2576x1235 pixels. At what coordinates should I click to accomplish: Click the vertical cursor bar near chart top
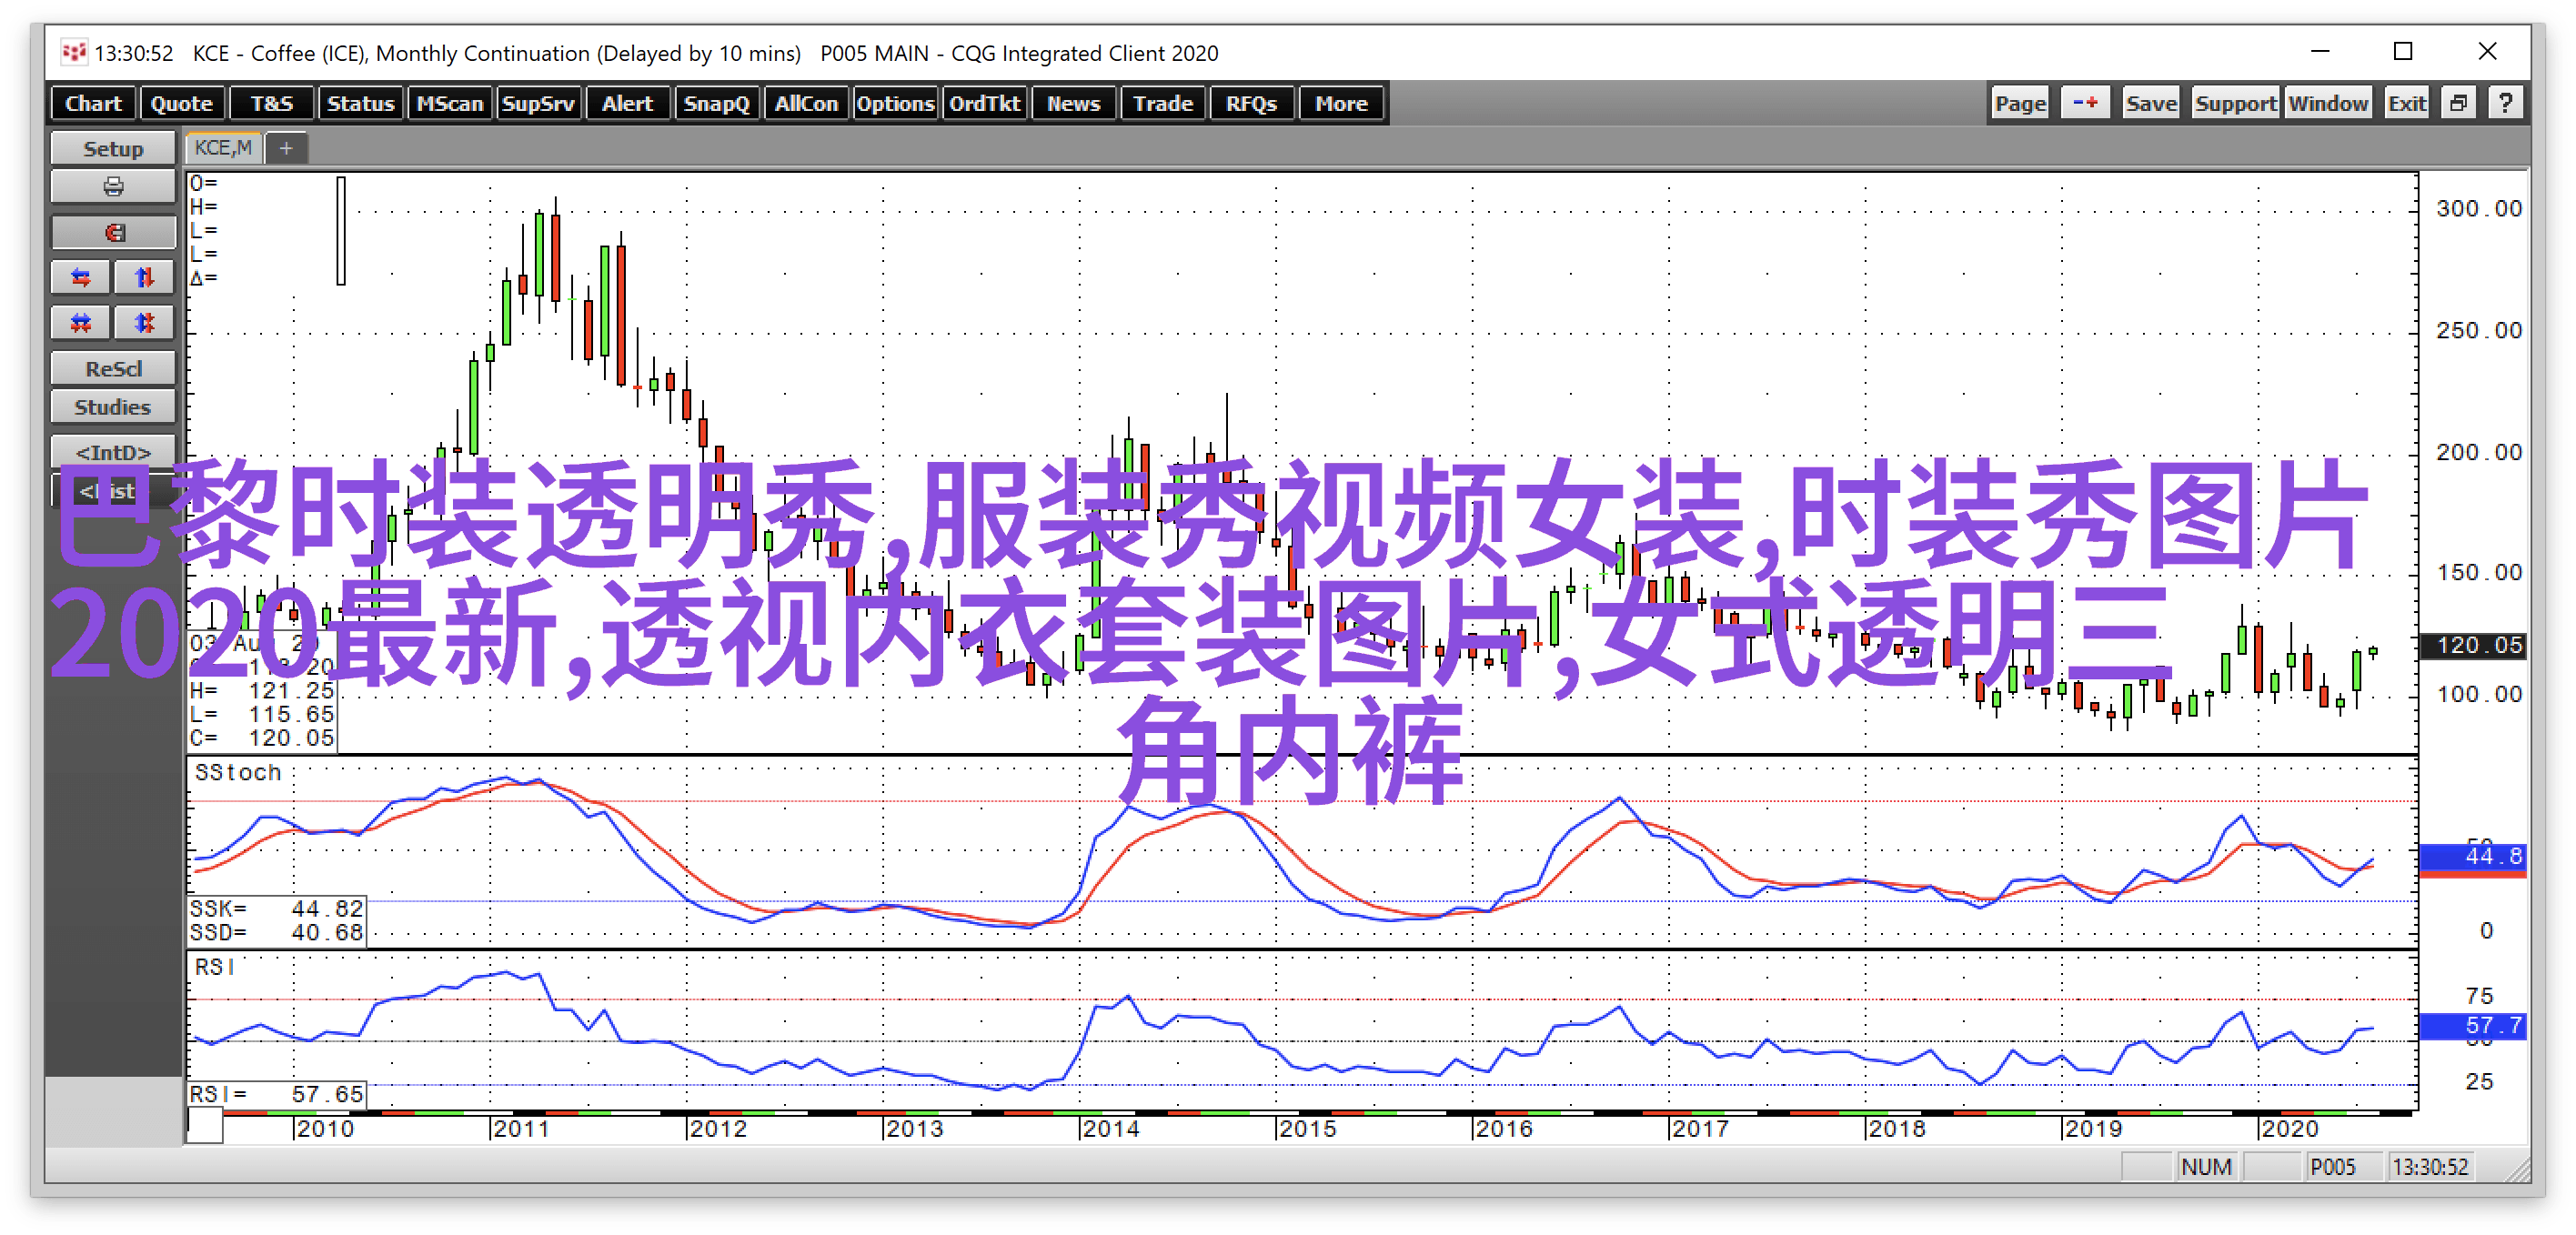(341, 231)
